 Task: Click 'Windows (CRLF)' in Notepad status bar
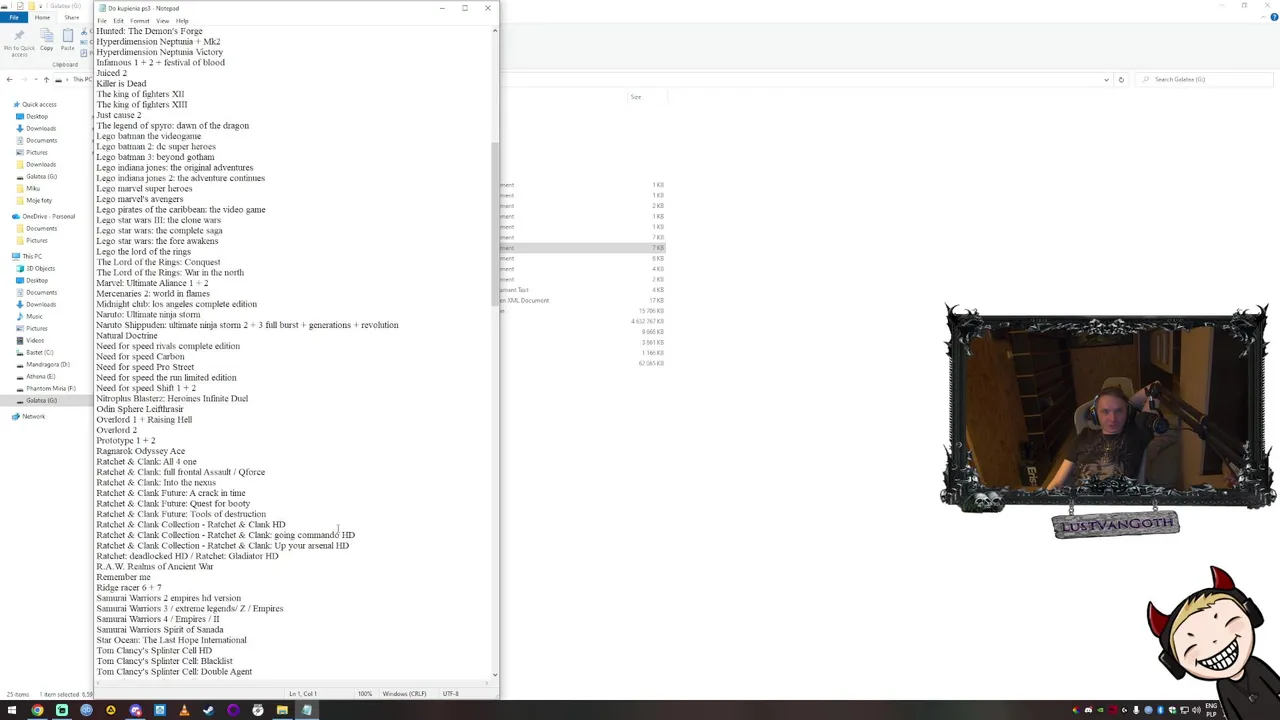click(x=404, y=694)
